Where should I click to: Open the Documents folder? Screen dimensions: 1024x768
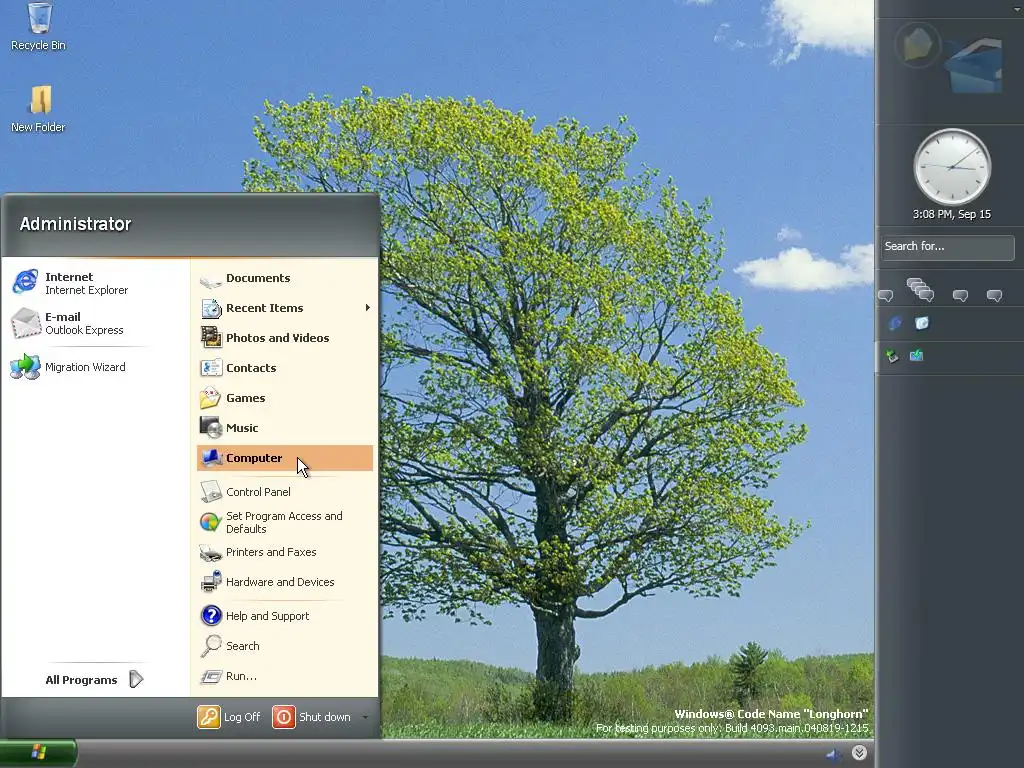(246, 278)
